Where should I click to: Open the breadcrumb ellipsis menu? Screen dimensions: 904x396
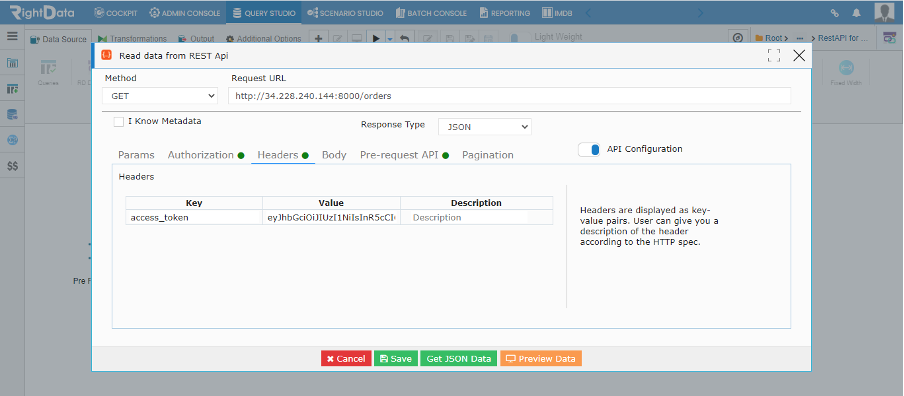tap(800, 38)
